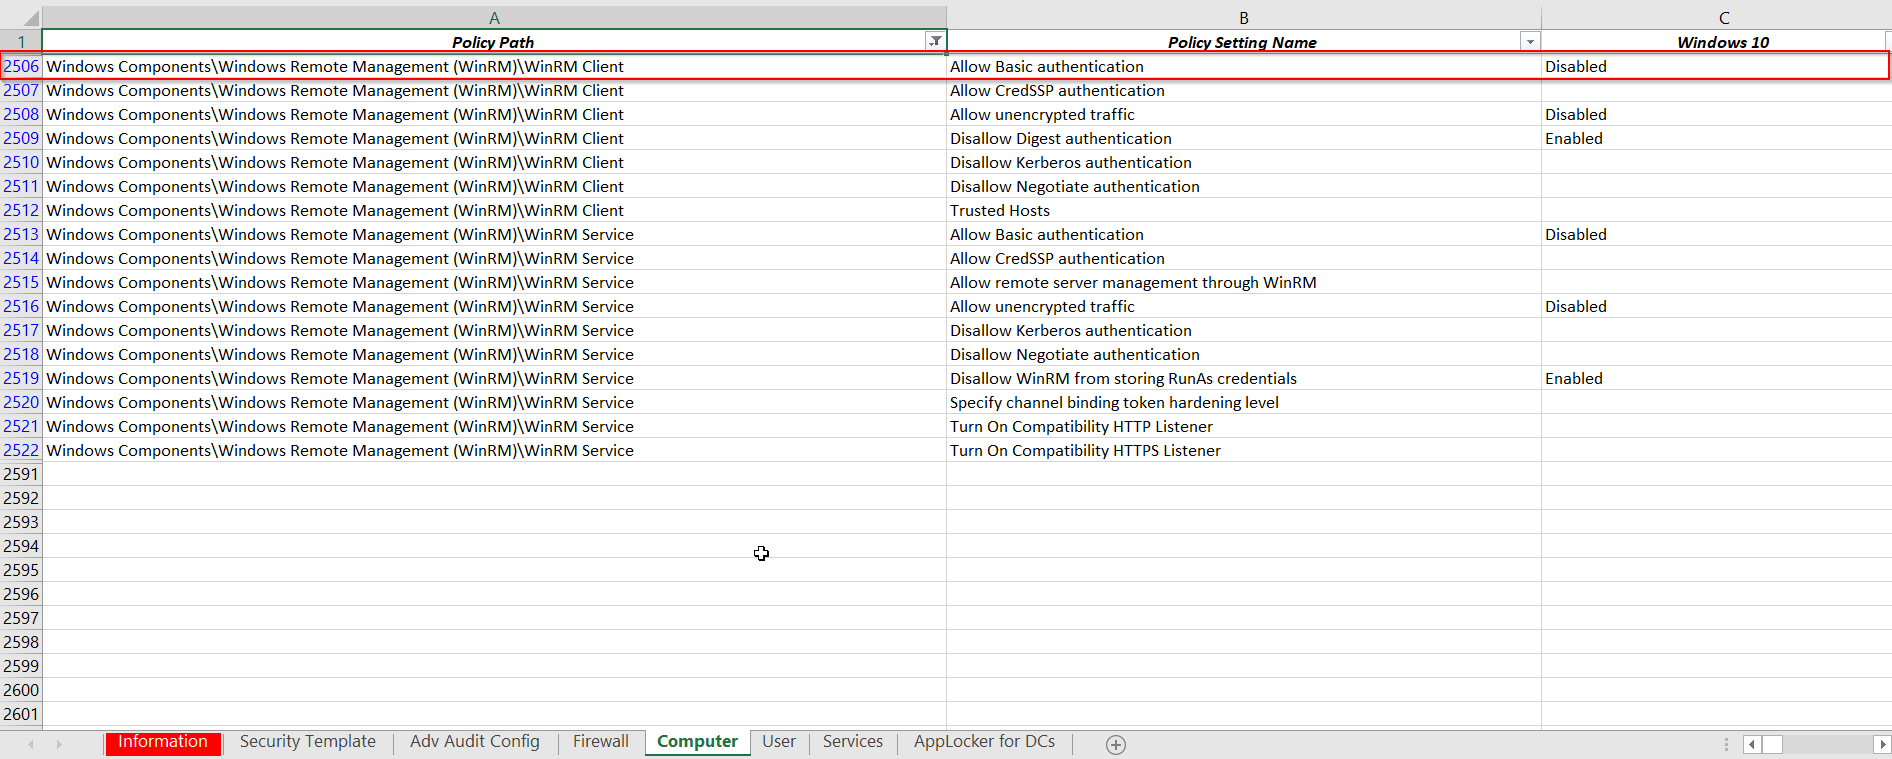The width and height of the screenshot is (1892, 759).
Task: Select WinRM Client Allow Basic authentication cell
Action: (x=1244, y=66)
